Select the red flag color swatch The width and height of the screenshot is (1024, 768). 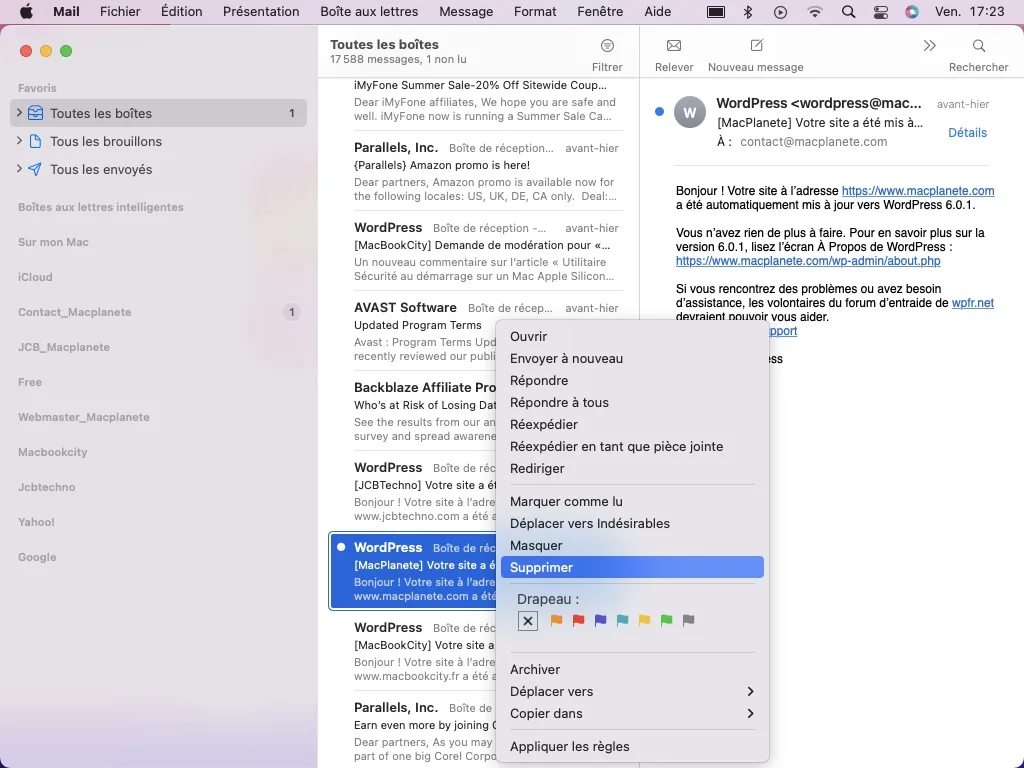pyautogui.click(x=578, y=620)
